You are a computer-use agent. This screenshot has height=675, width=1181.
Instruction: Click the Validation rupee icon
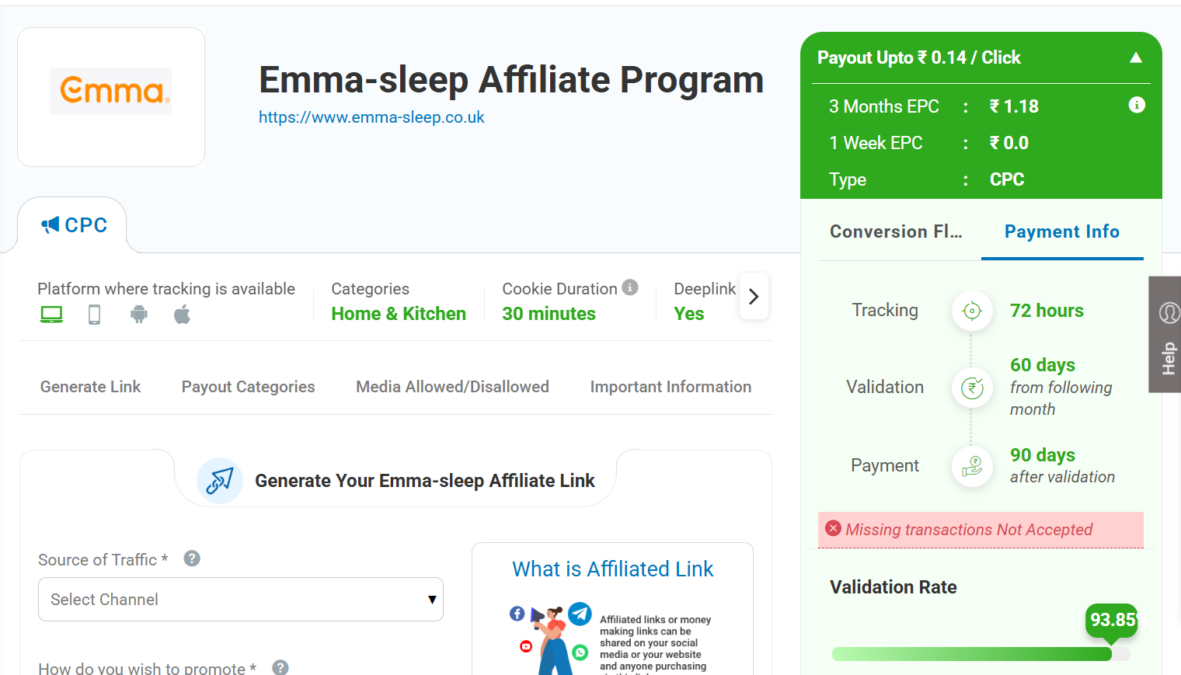(972, 388)
